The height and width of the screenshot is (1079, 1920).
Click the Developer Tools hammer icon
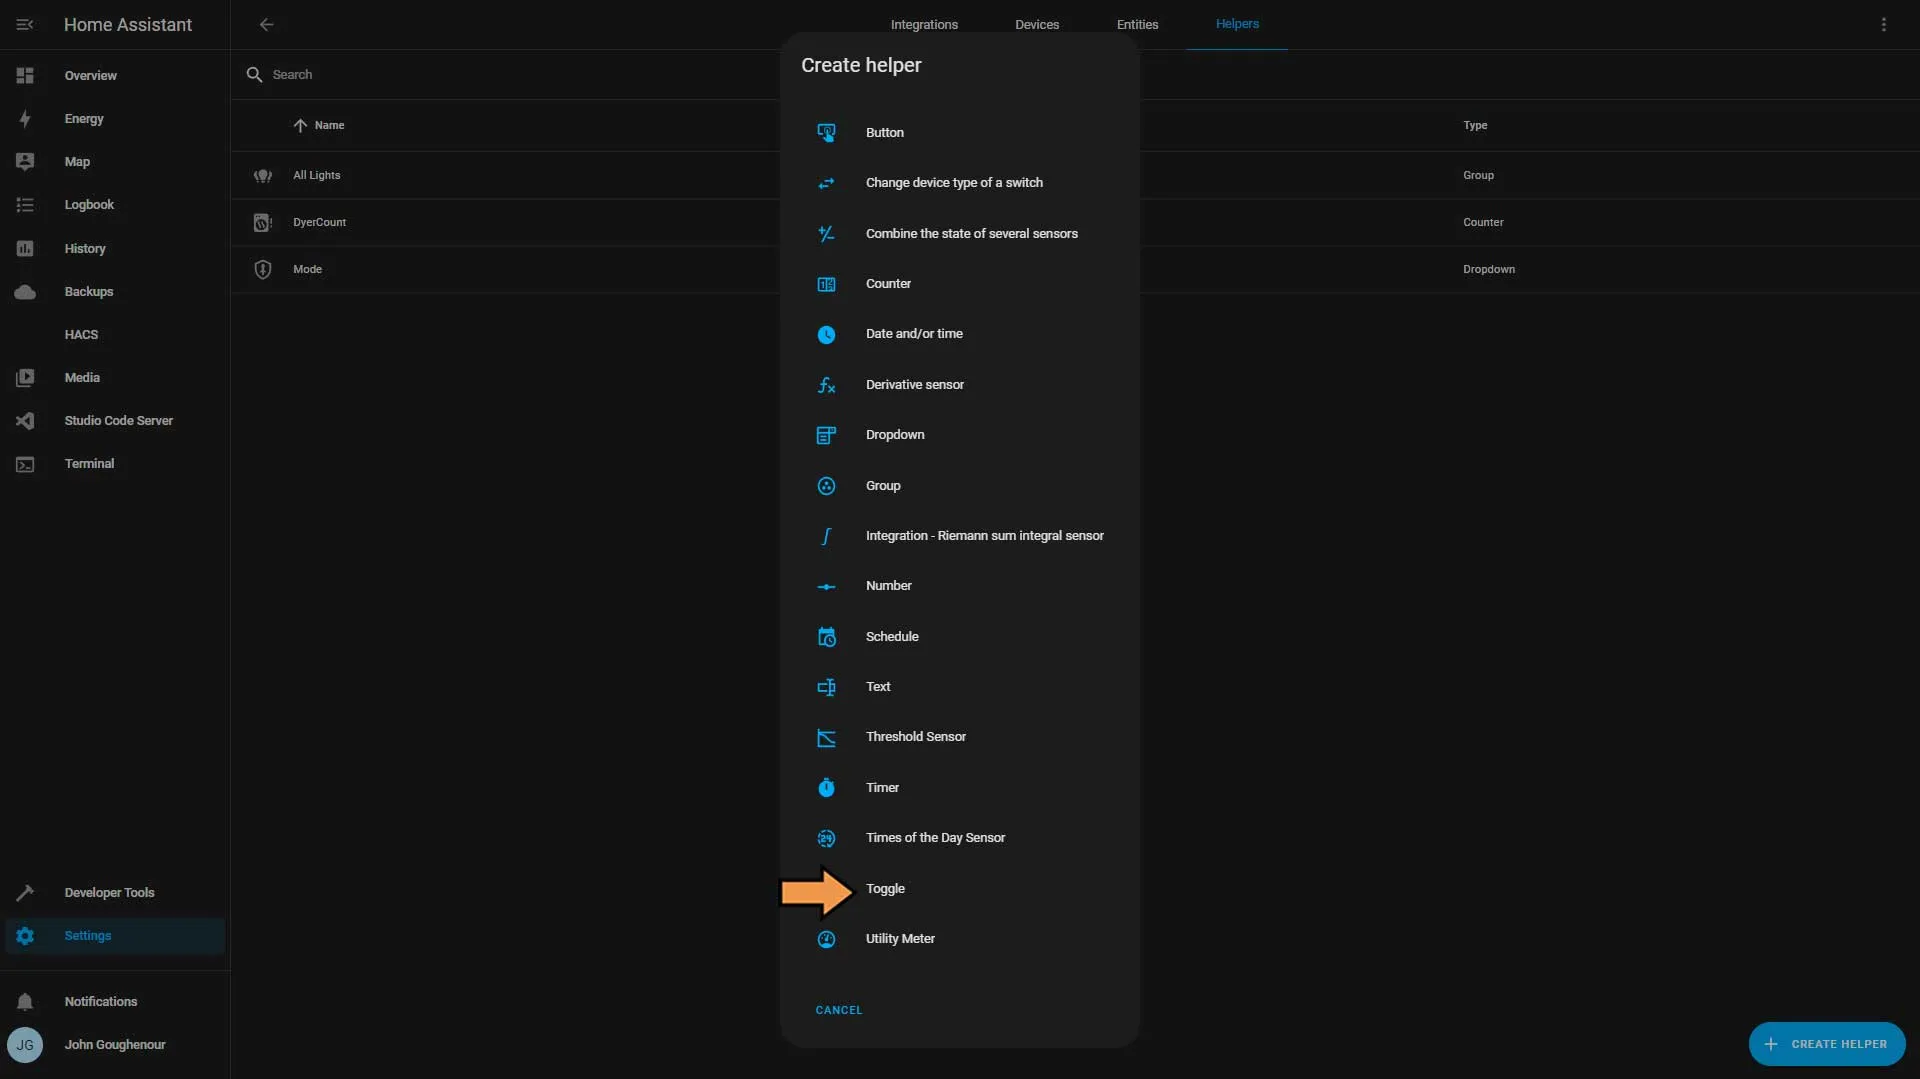click(25, 893)
